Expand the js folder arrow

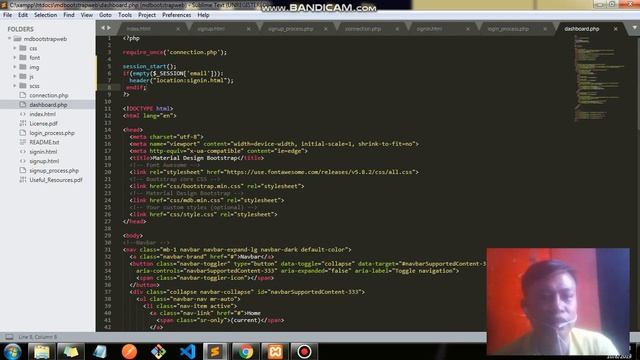click(x=15, y=76)
